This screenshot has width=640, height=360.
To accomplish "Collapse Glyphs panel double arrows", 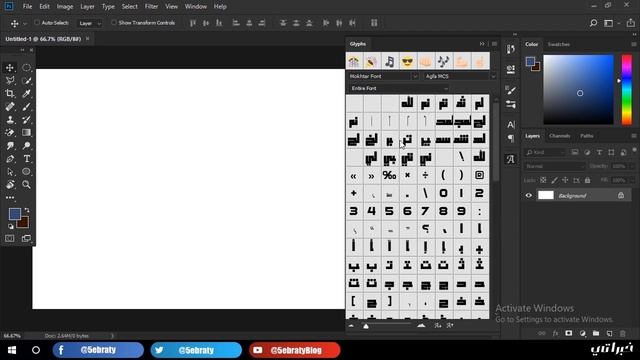I will (482, 44).
